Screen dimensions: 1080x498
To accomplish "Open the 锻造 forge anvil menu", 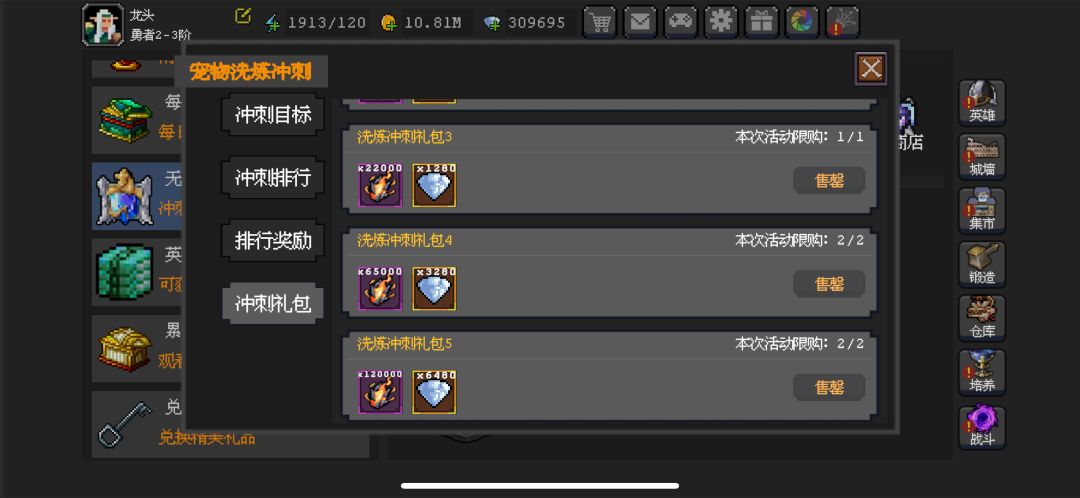I will (x=982, y=264).
